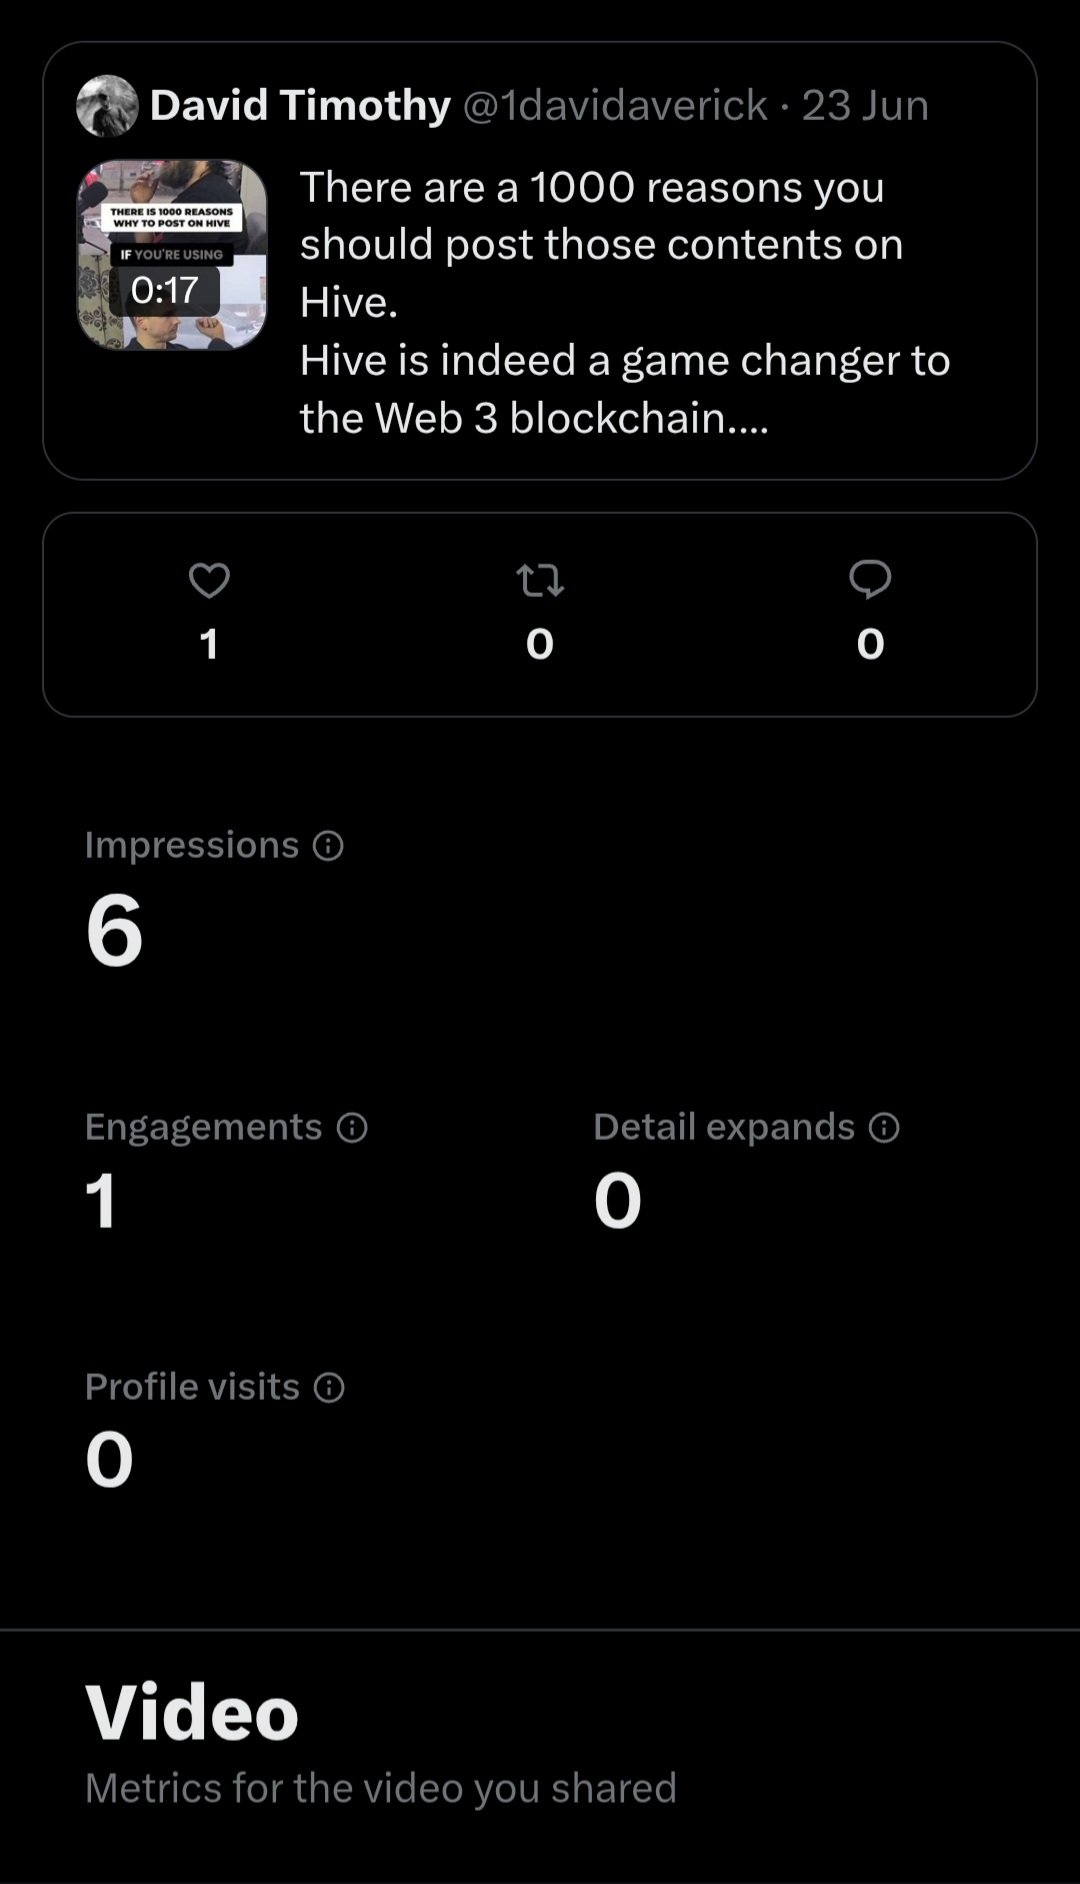Select the Impressions count of 6
Viewport: 1080px width, 1884px height.
[x=115, y=931]
